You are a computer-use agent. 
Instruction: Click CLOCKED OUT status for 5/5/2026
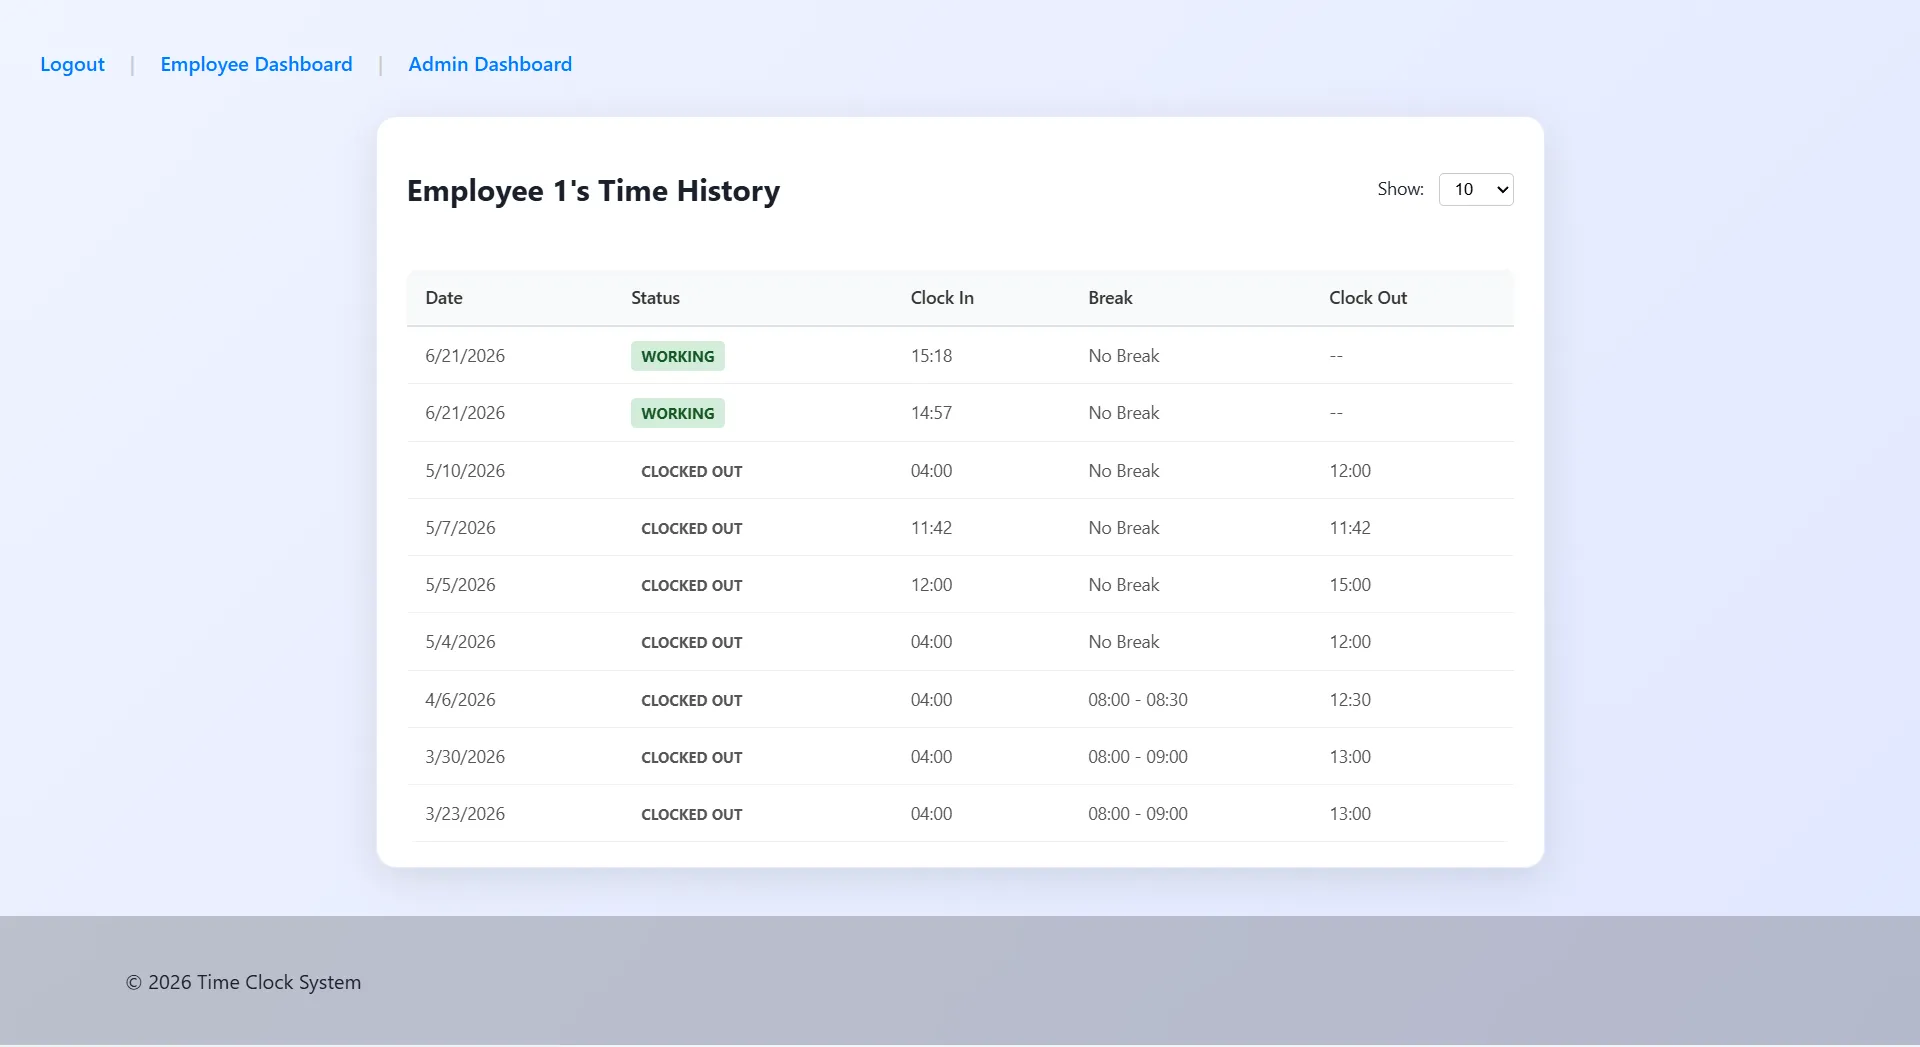pos(691,585)
